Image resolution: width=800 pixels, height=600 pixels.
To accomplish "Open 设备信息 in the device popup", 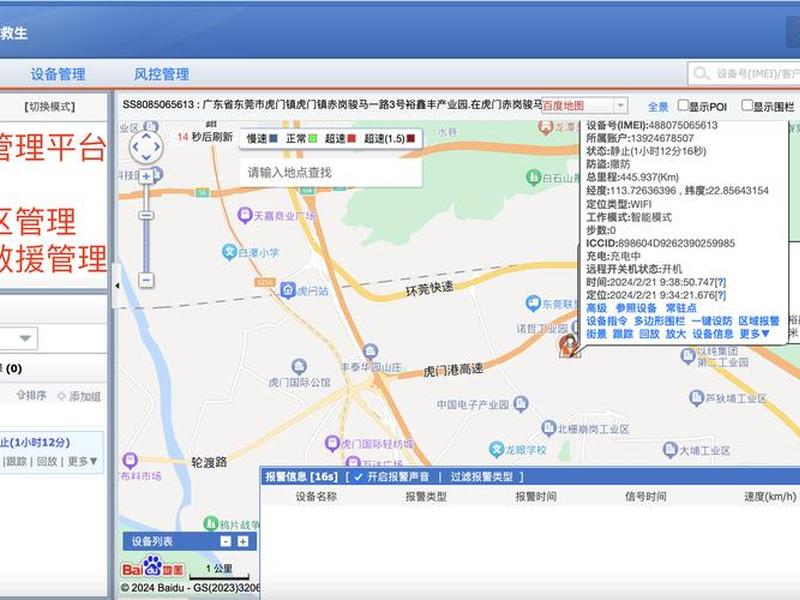I will pos(712,334).
